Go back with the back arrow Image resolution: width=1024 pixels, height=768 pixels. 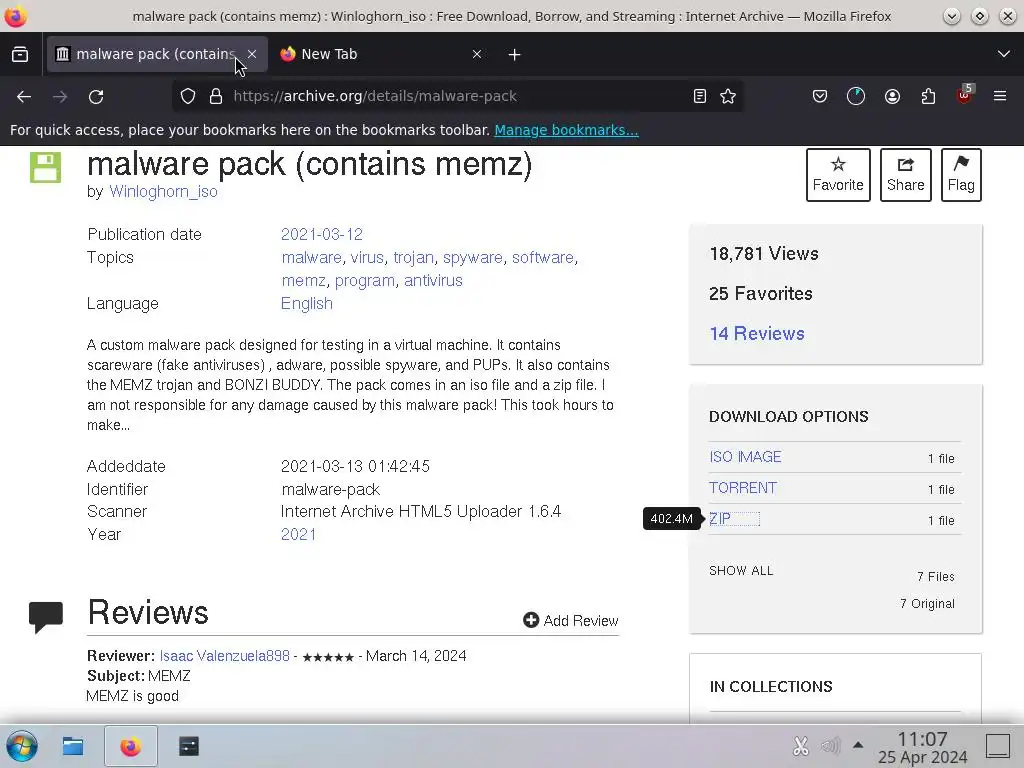tap(24, 97)
